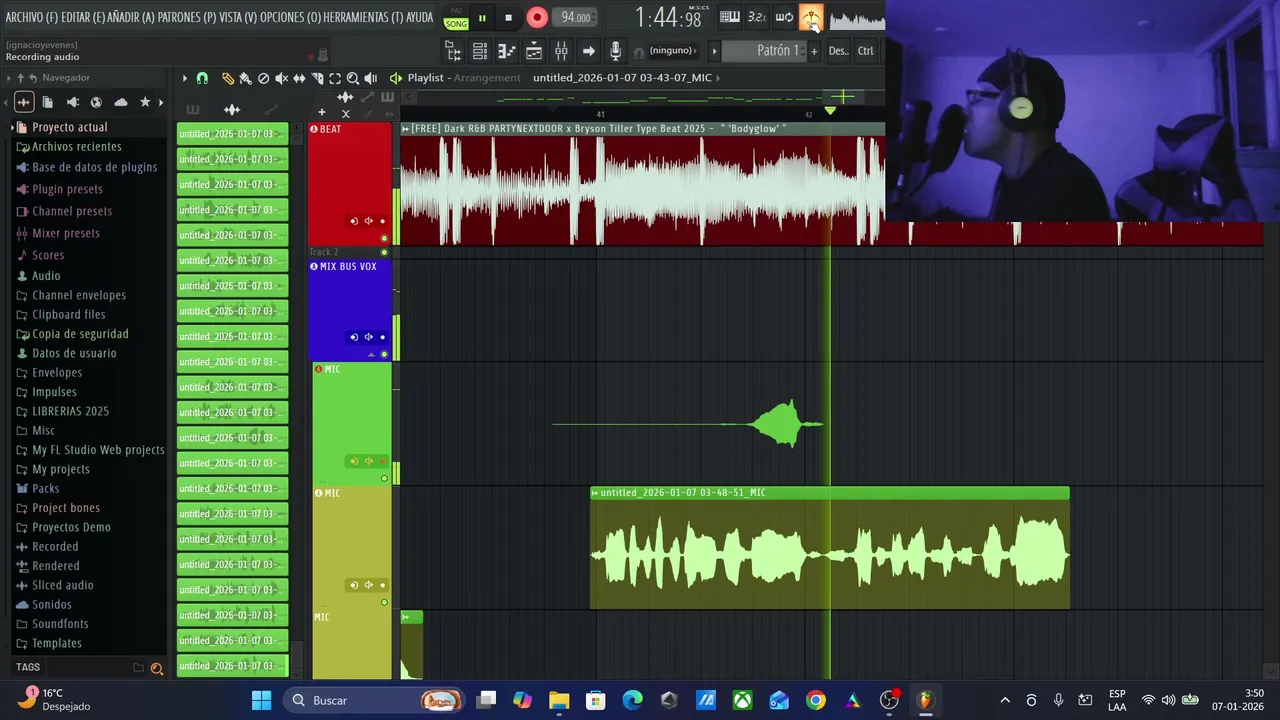1280x720 pixels.
Task: Select the delete tool icon
Action: [x=263, y=78]
